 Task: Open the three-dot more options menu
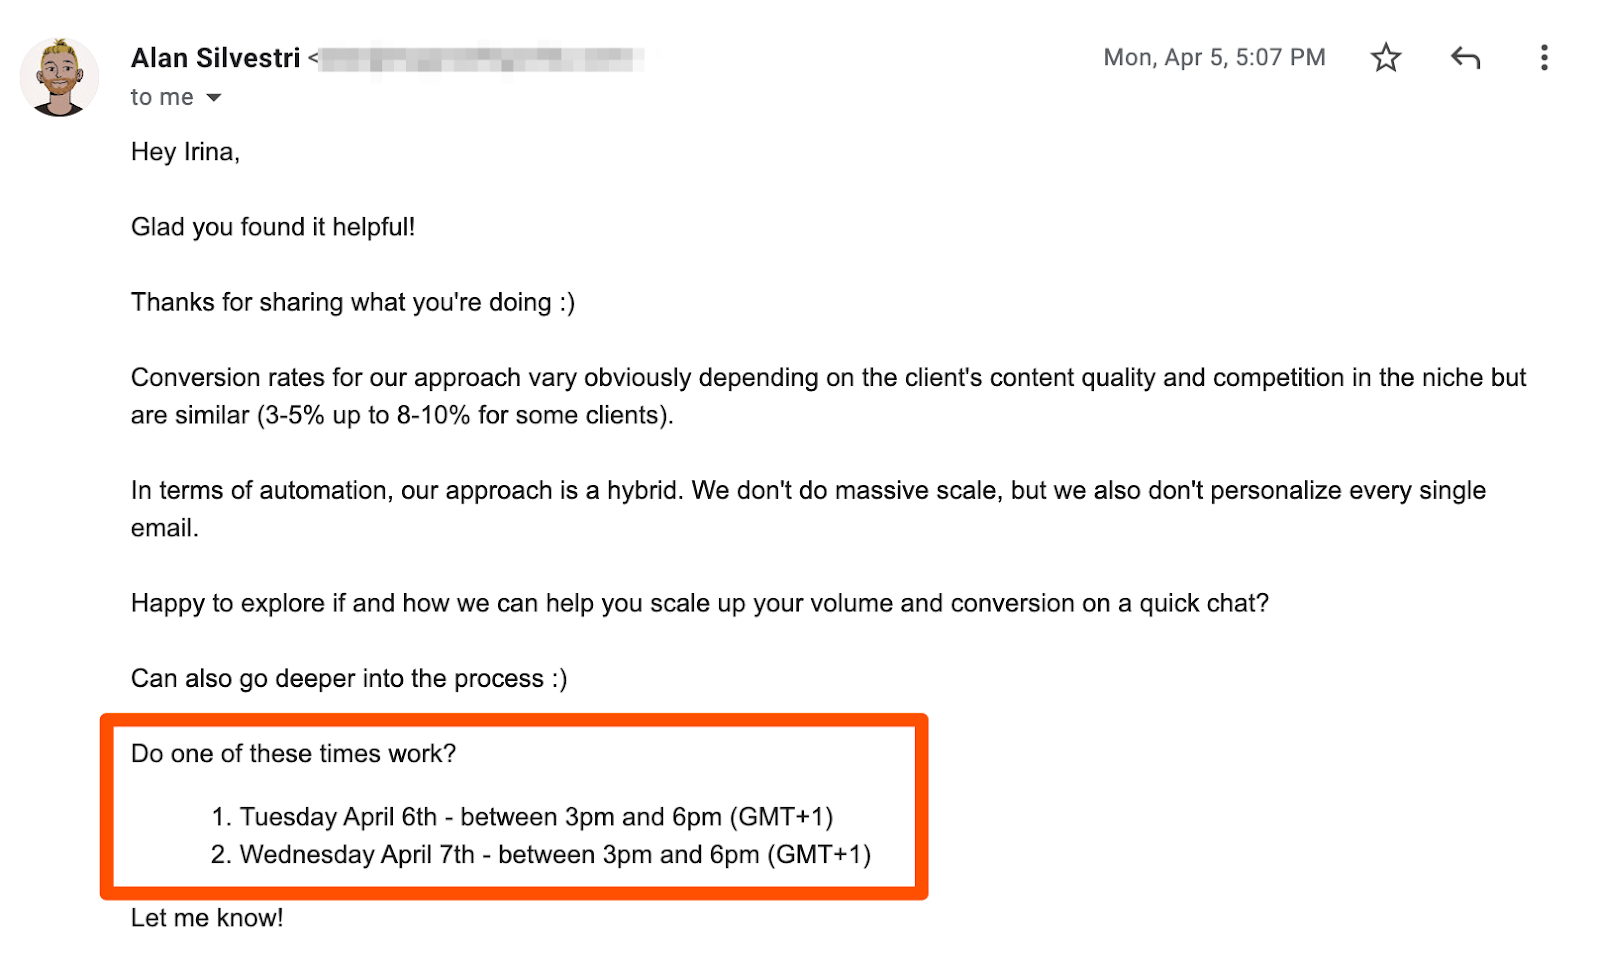[1544, 58]
